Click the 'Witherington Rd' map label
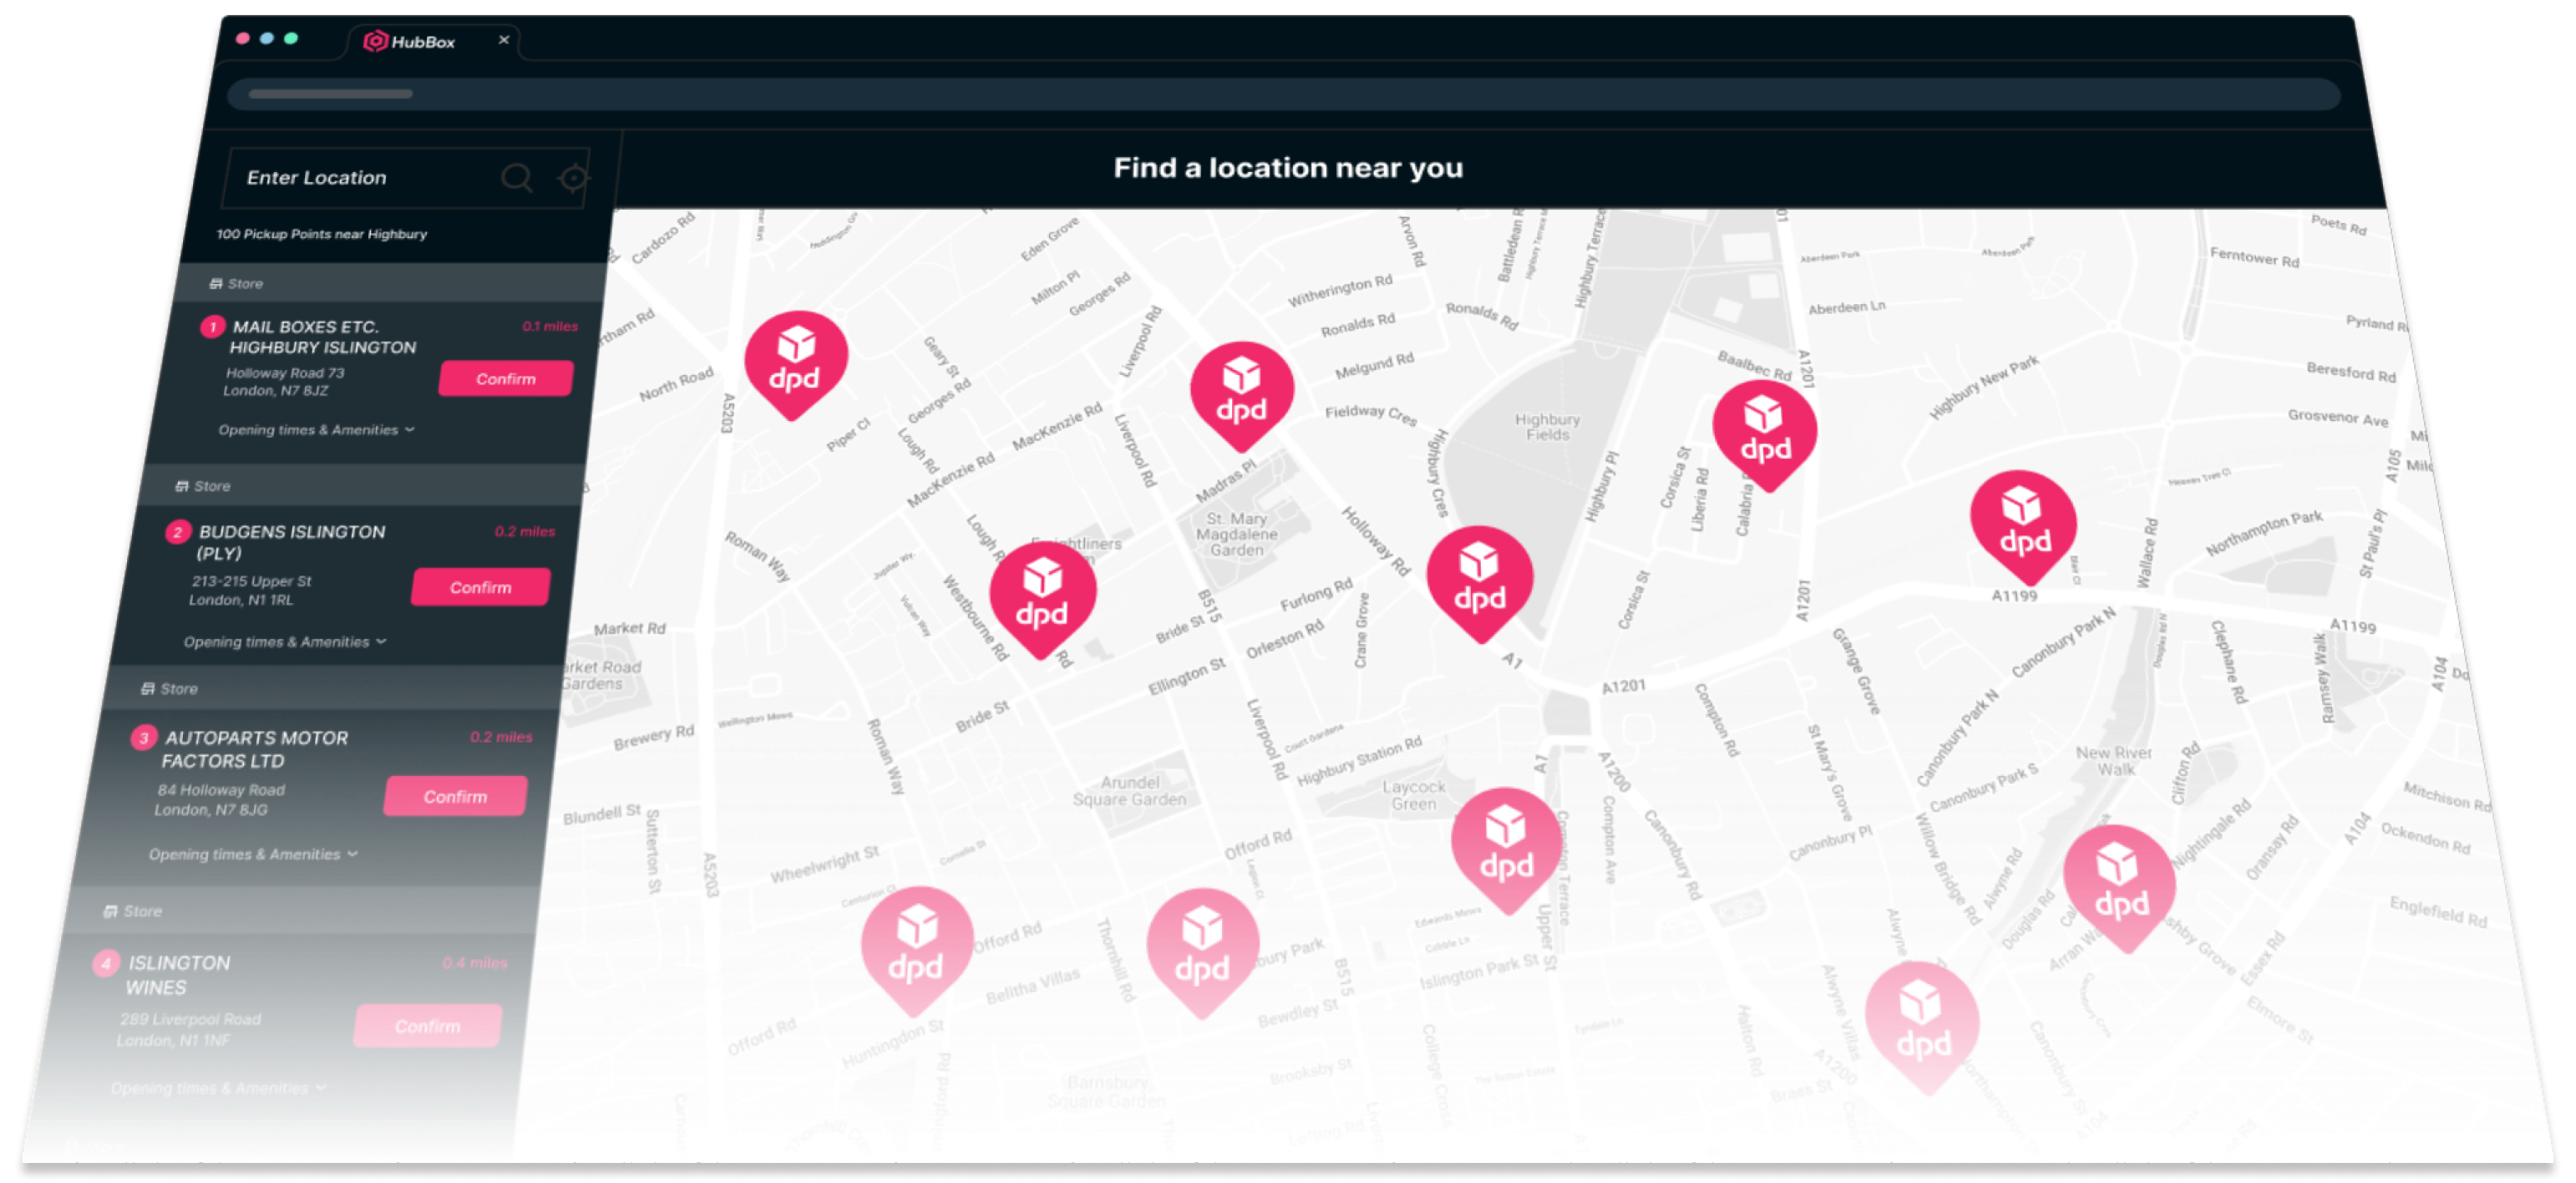Screen dimensions: 2576x1183 (x=1340, y=291)
